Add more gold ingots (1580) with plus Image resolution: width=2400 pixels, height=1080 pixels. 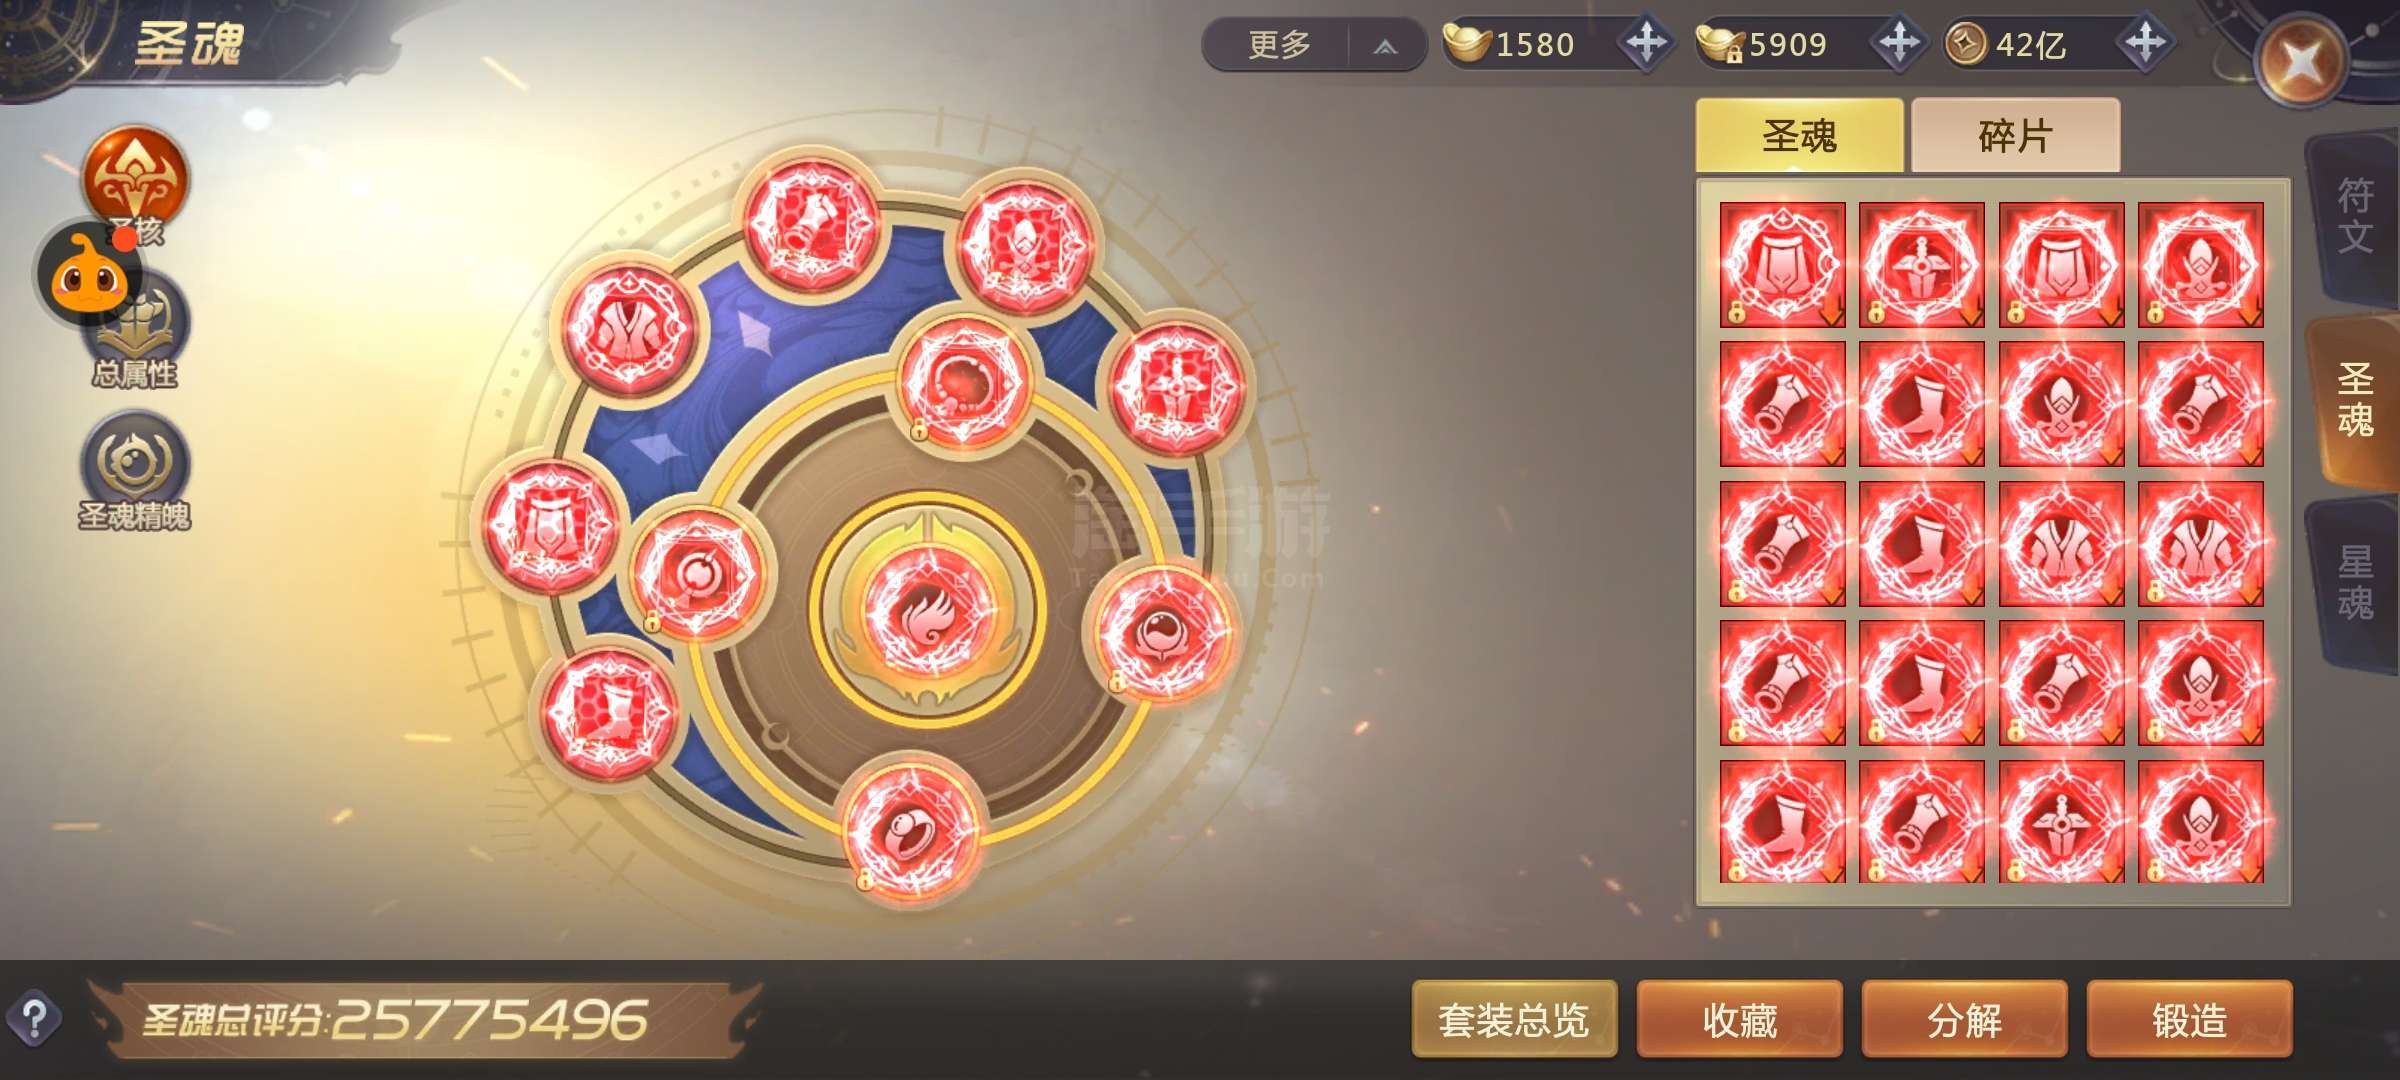1646,43
